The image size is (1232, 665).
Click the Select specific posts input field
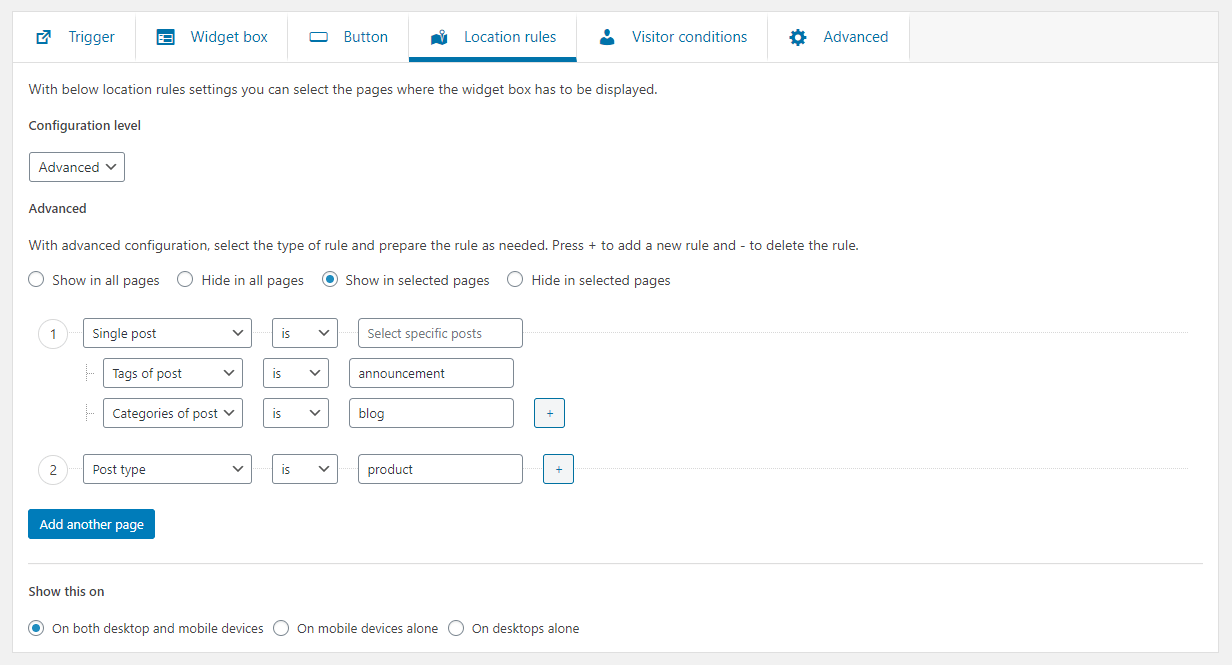click(440, 333)
